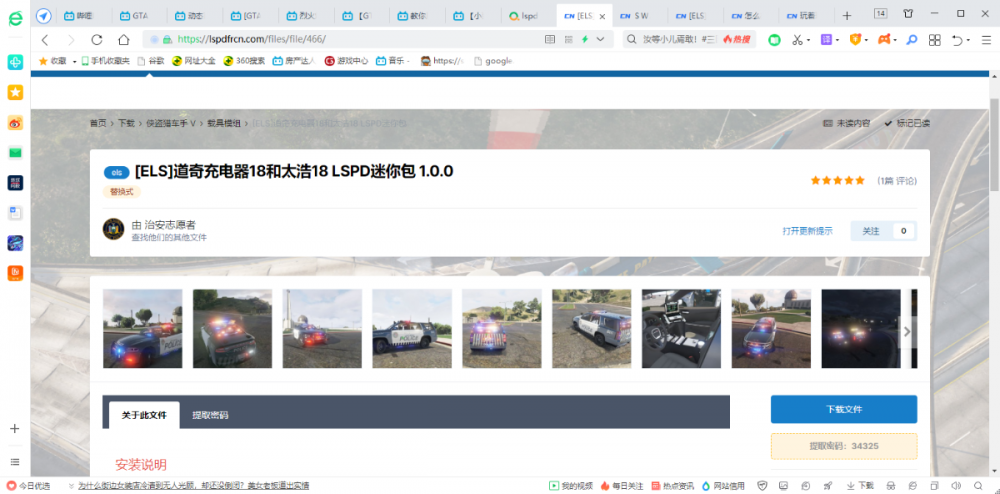
Task: Expand the 收藏 bookmarks dropdown arrow
Action: point(75,62)
